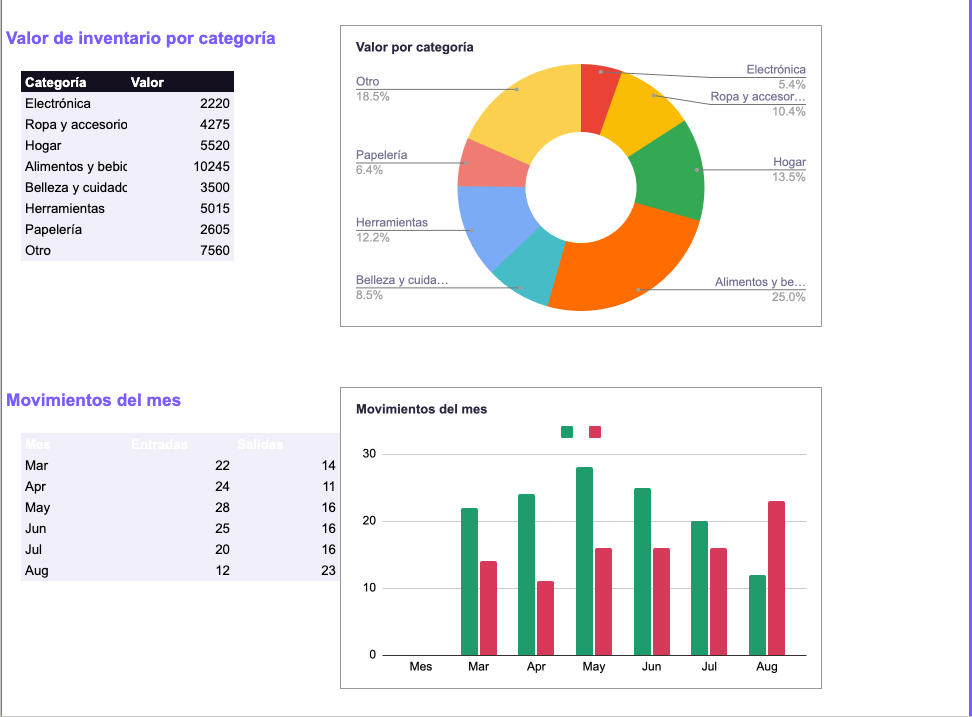The height and width of the screenshot is (717, 972).
Task: Click the 'Mes' x-axis label
Action: pyautogui.click(x=420, y=667)
